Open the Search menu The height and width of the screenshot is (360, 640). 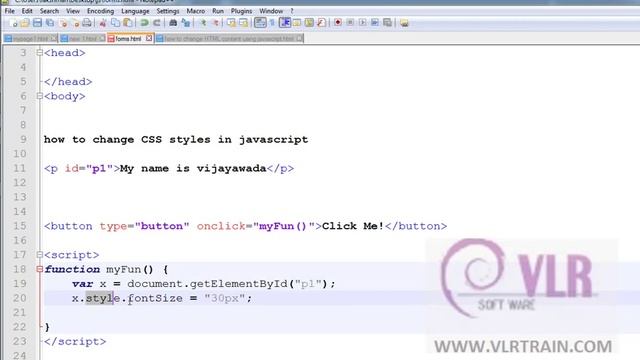[49, 11]
